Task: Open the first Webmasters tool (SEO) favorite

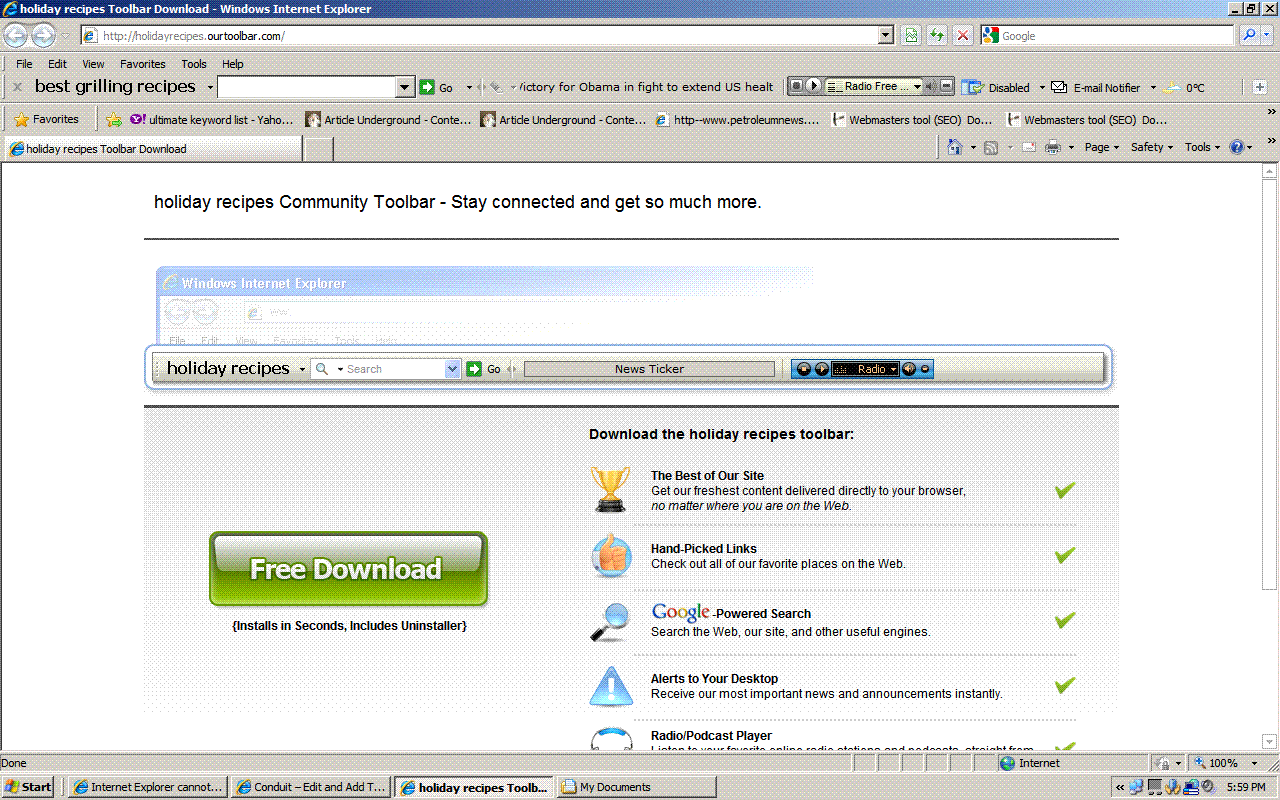Action: (912, 120)
